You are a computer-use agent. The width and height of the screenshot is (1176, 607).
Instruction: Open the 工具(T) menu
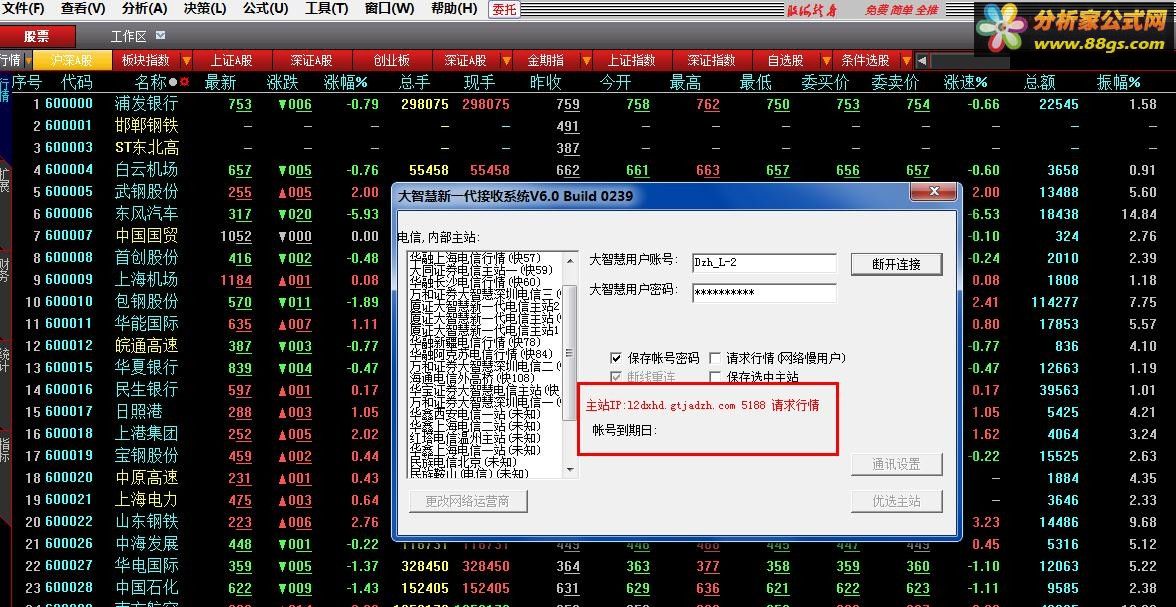326,9
